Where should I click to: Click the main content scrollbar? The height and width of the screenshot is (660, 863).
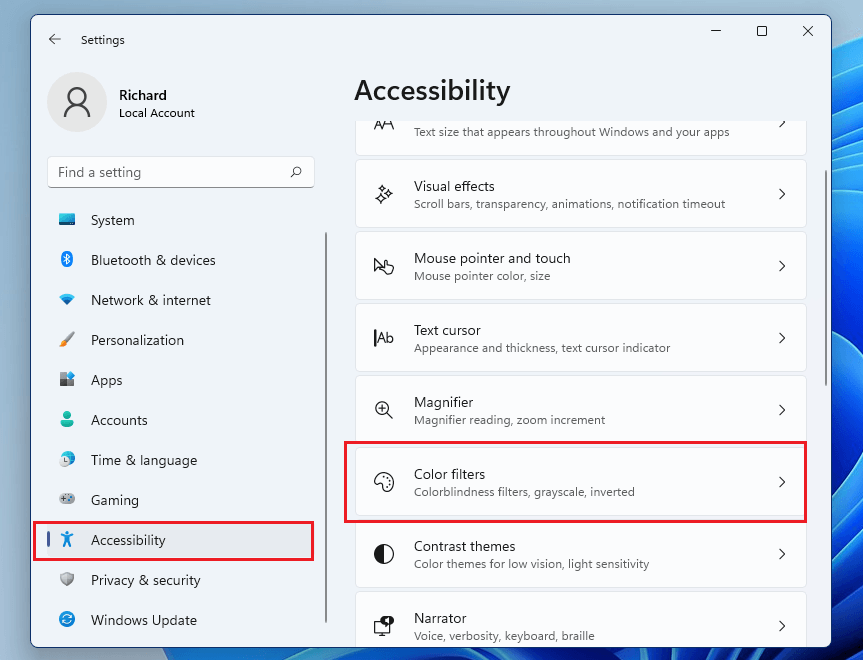pyautogui.click(x=826, y=278)
